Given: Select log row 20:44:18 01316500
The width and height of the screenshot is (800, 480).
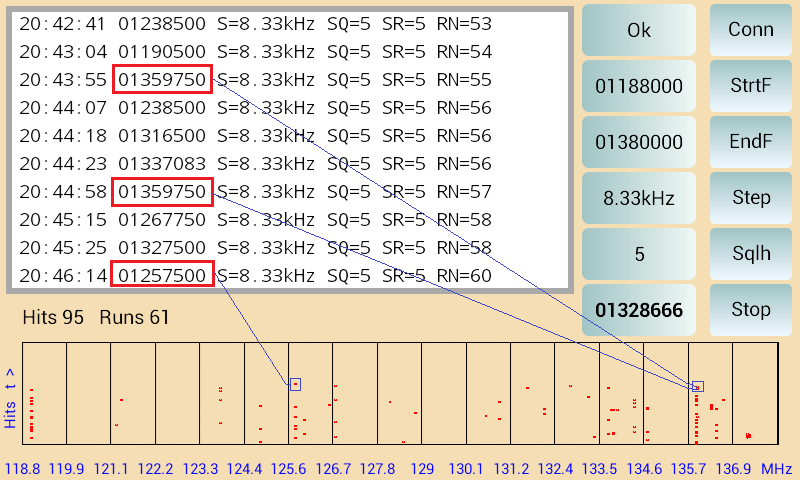Looking at the screenshot, I should tap(256, 136).
